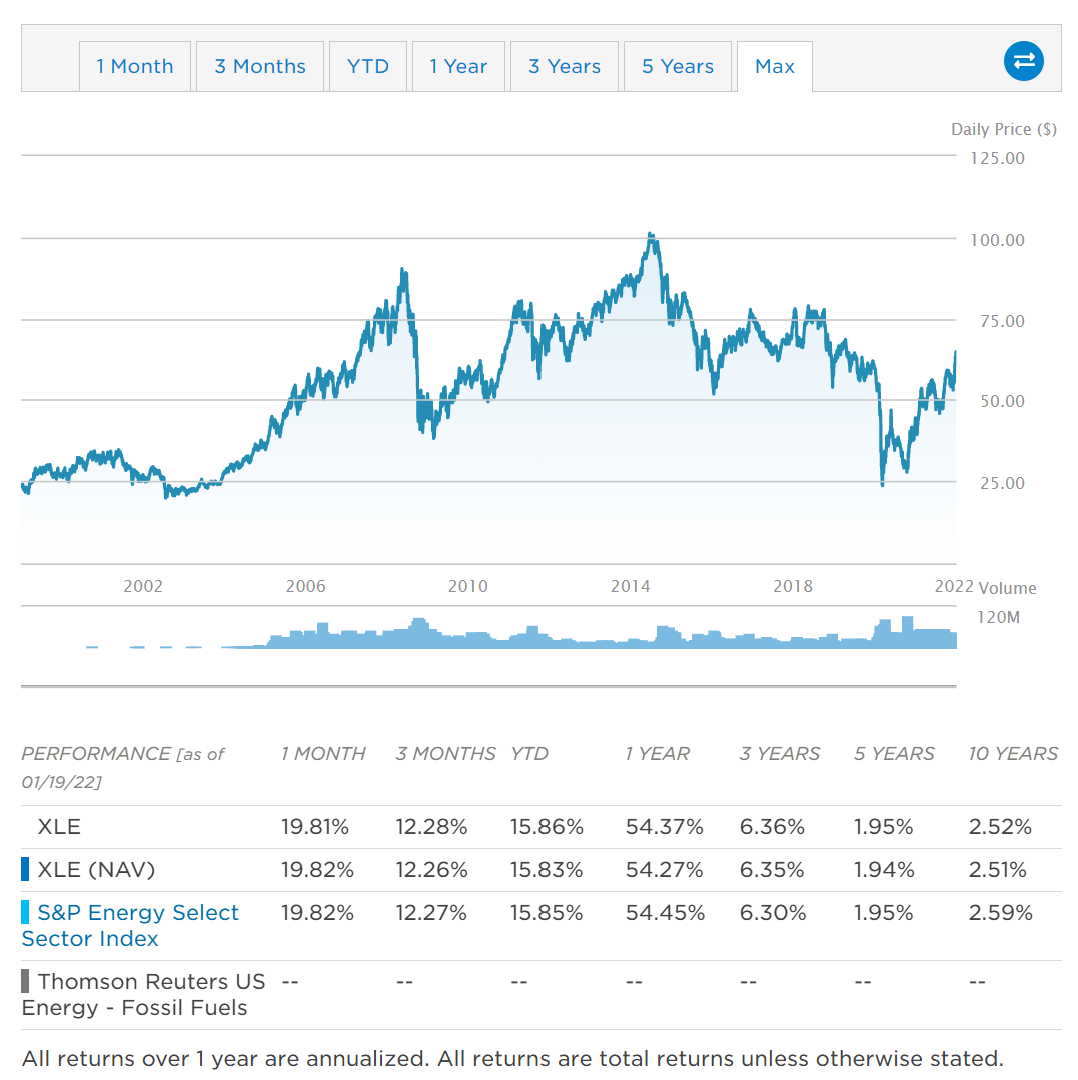This screenshot has width=1078, height=1080.
Task: Click the XLE 10 years value 2.52%
Action: point(1000,827)
